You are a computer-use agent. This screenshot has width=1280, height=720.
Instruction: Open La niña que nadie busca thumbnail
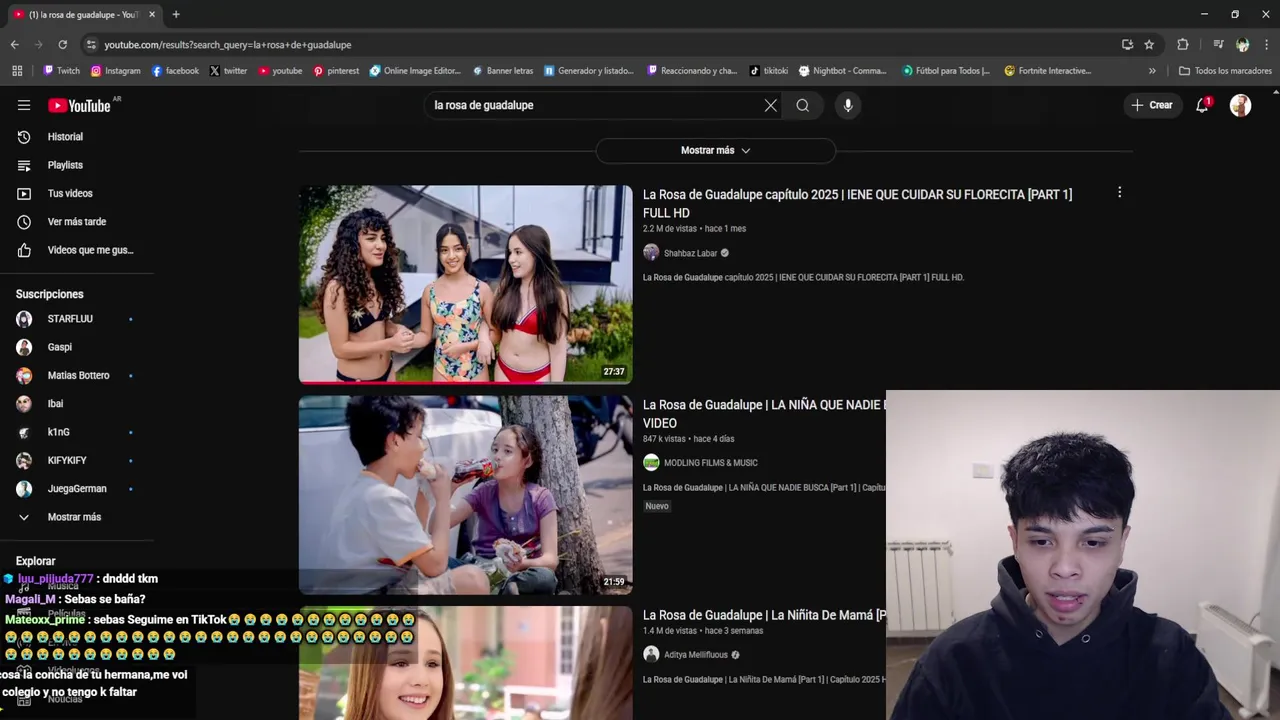(466, 494)
